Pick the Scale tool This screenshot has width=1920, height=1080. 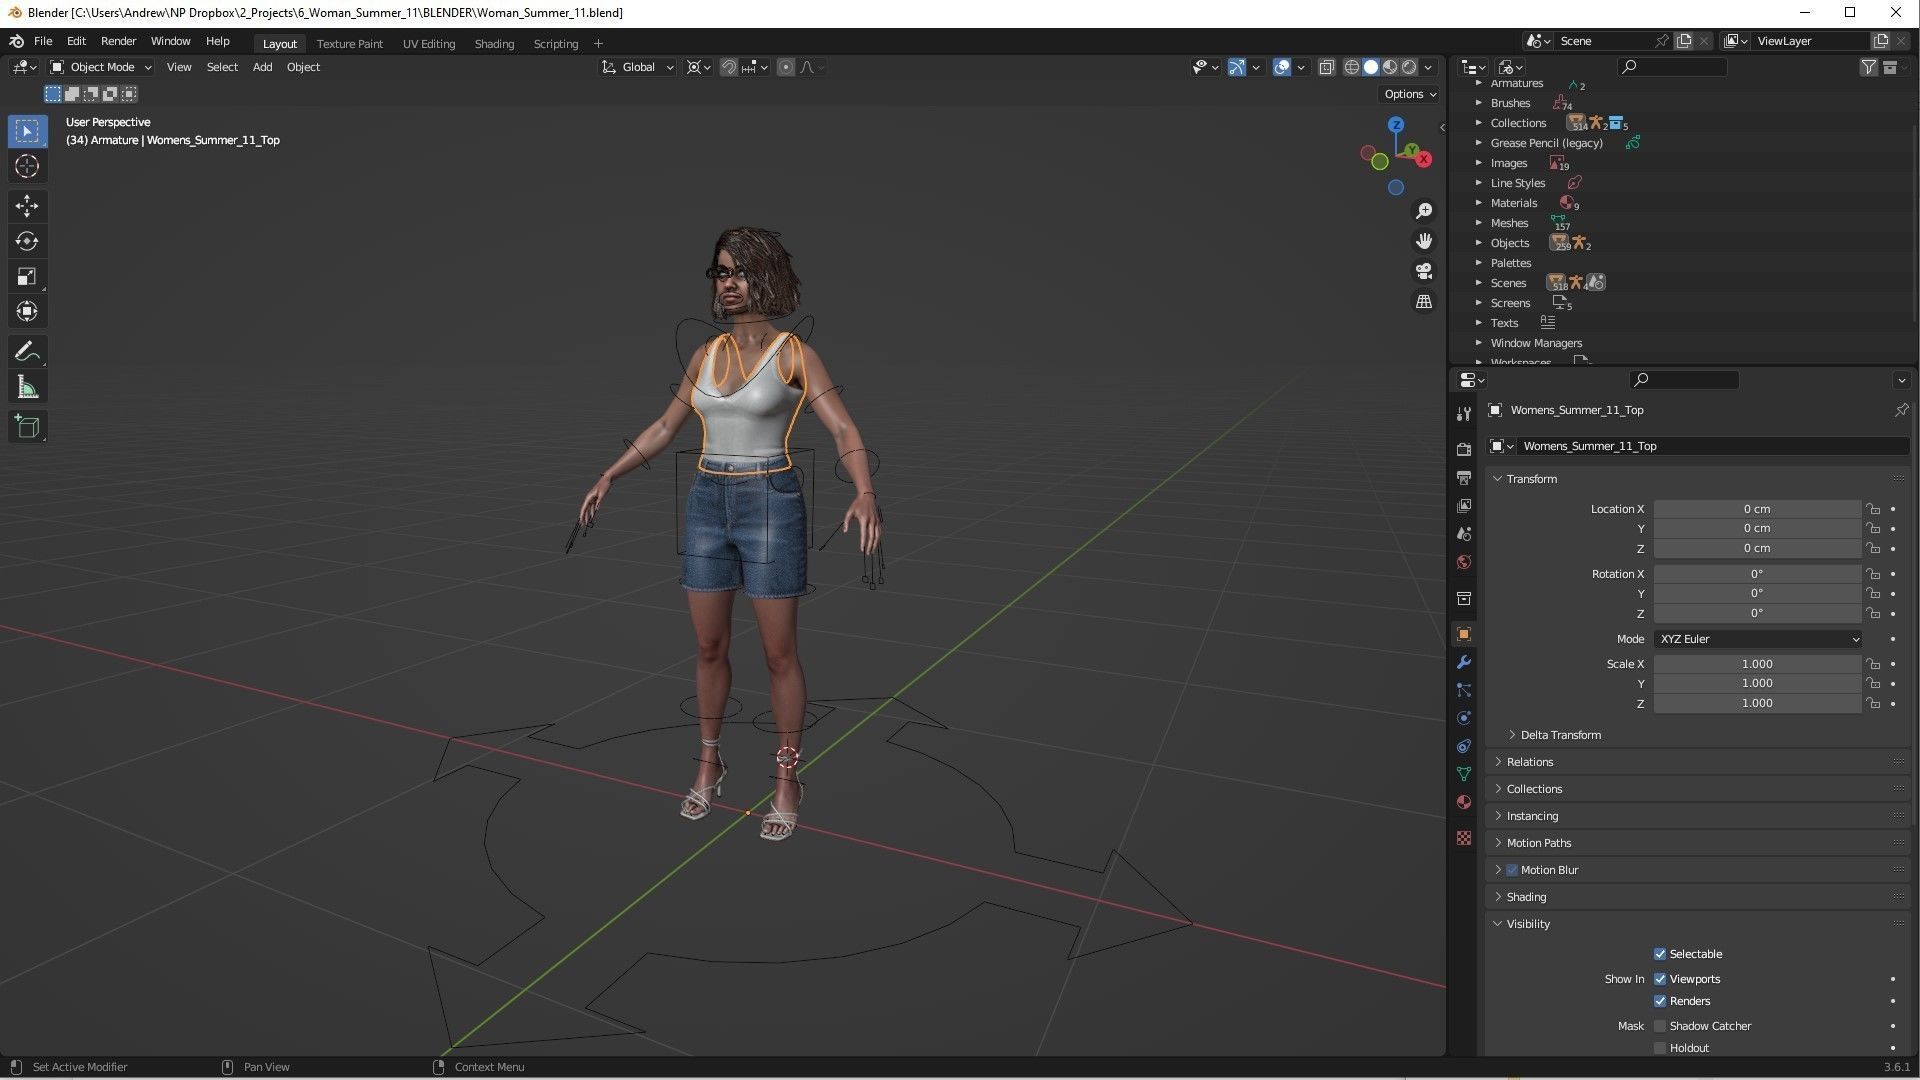[x=27, y=276]
